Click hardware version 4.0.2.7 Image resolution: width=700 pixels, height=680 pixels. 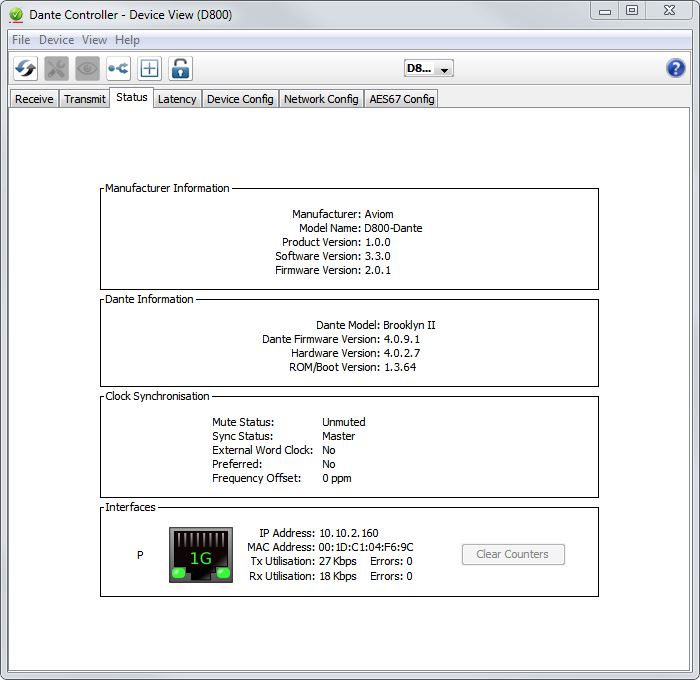[x=402, y=353]
